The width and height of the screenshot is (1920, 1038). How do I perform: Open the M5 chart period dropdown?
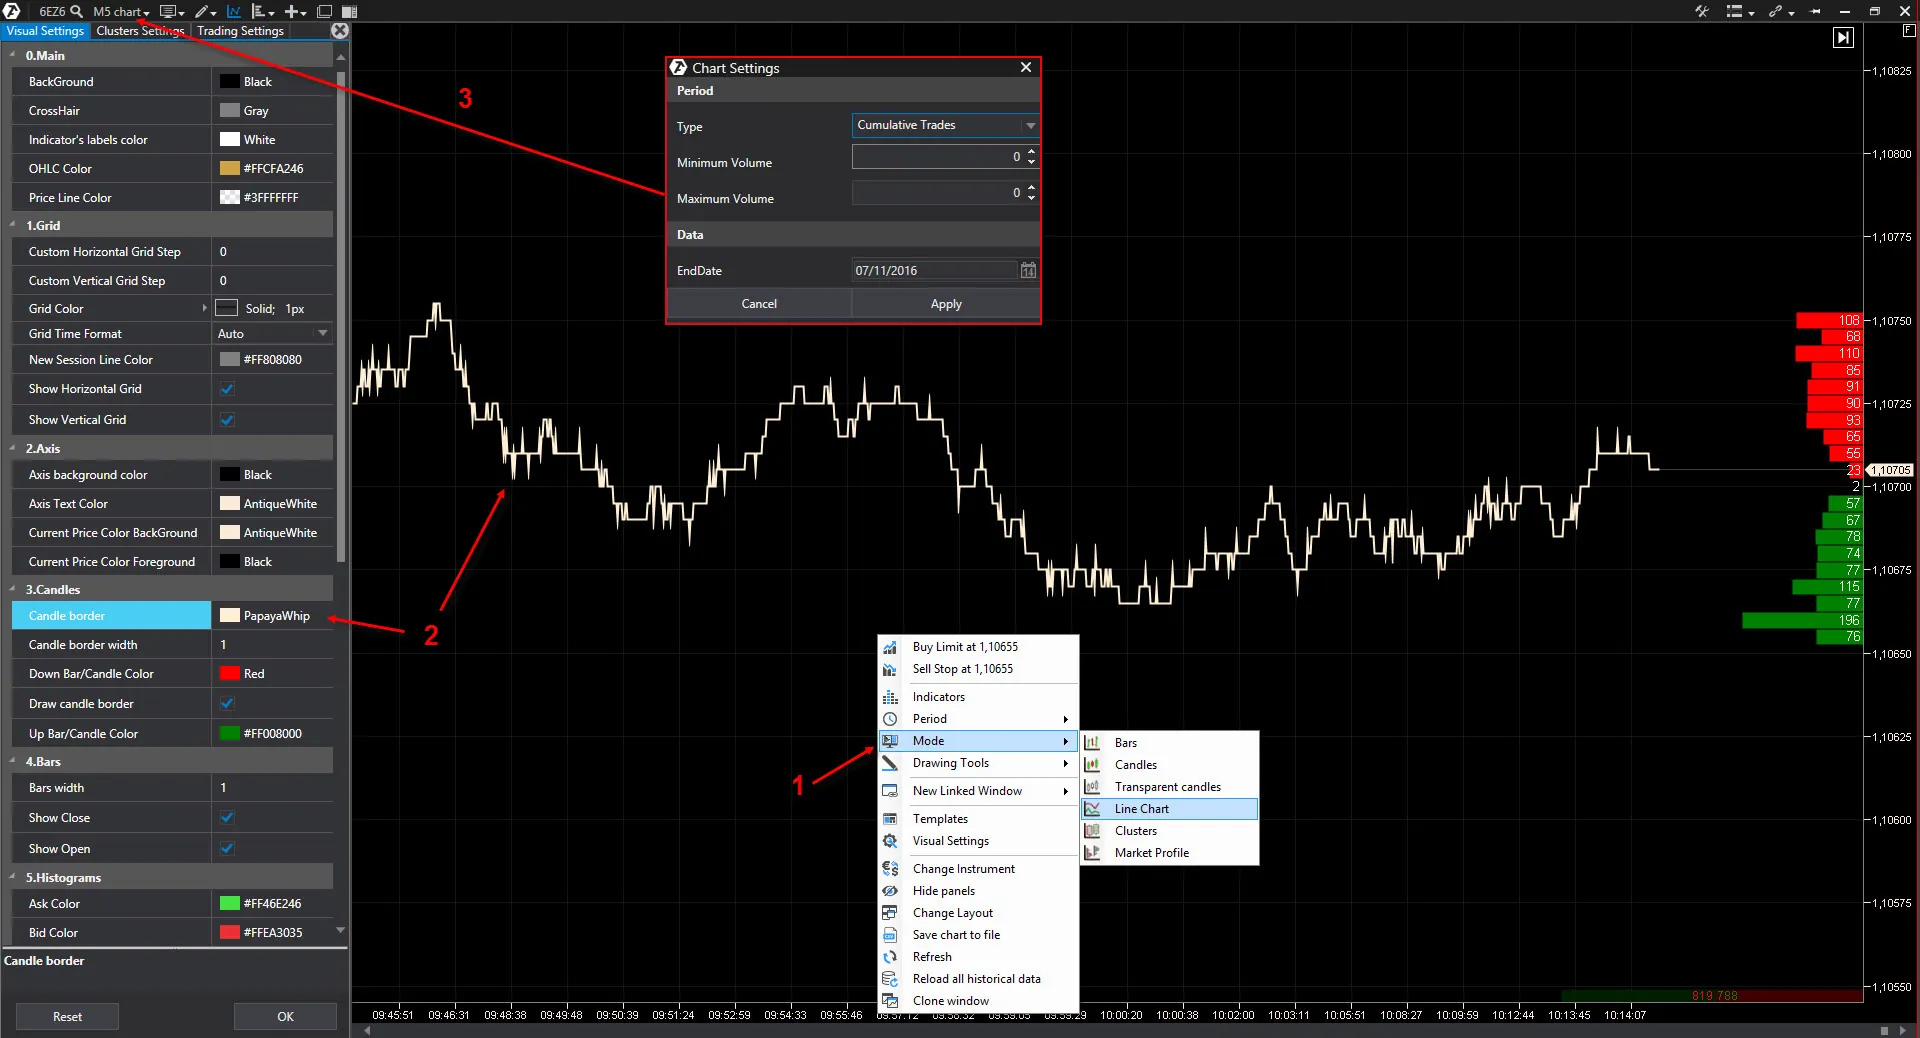coord(121,12)
